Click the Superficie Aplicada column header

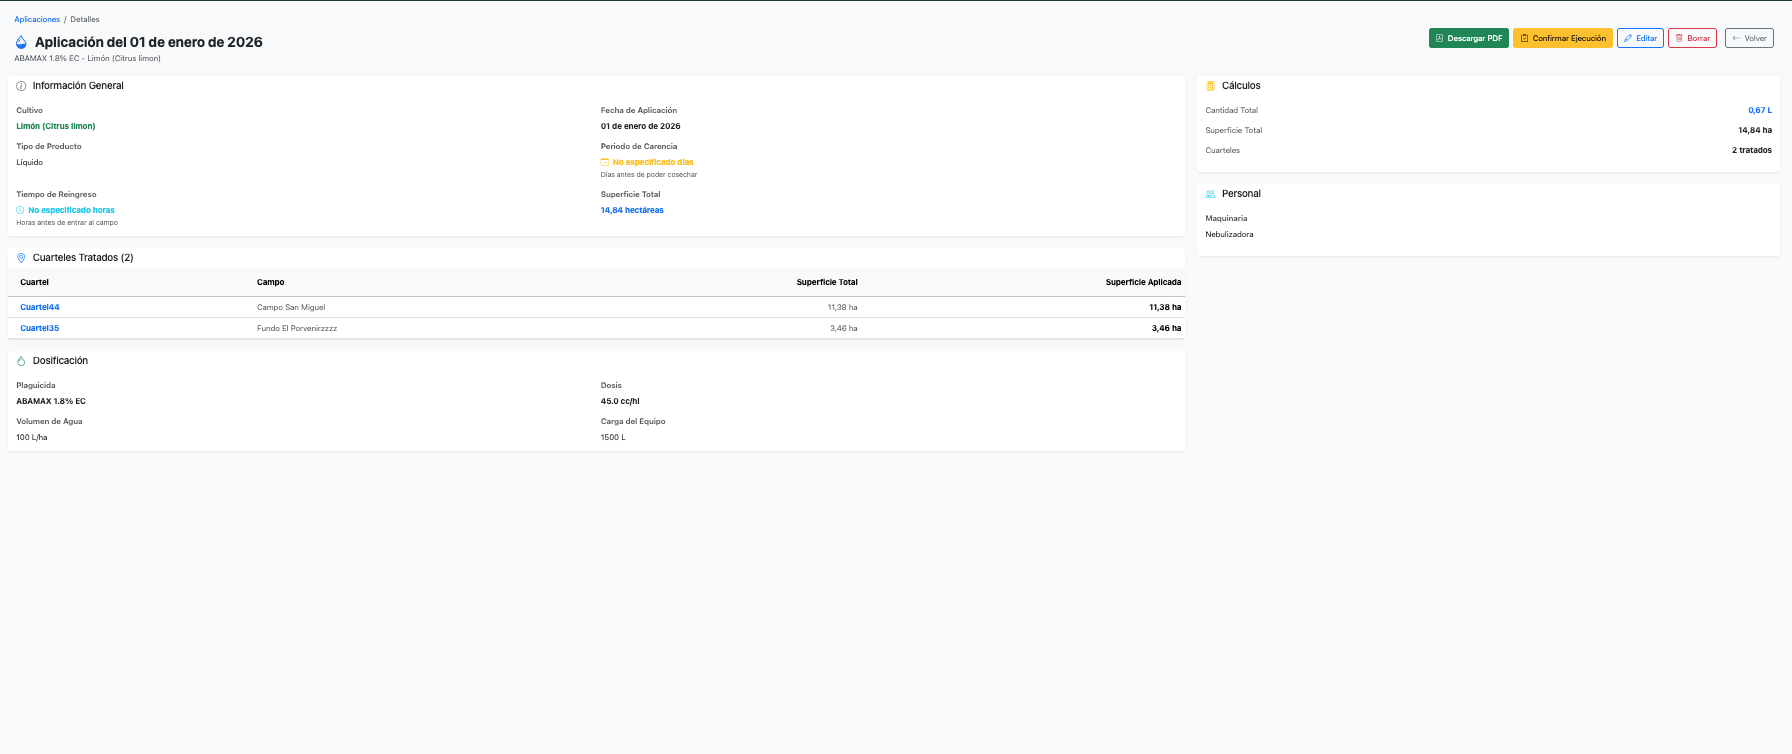point(1143,282)
